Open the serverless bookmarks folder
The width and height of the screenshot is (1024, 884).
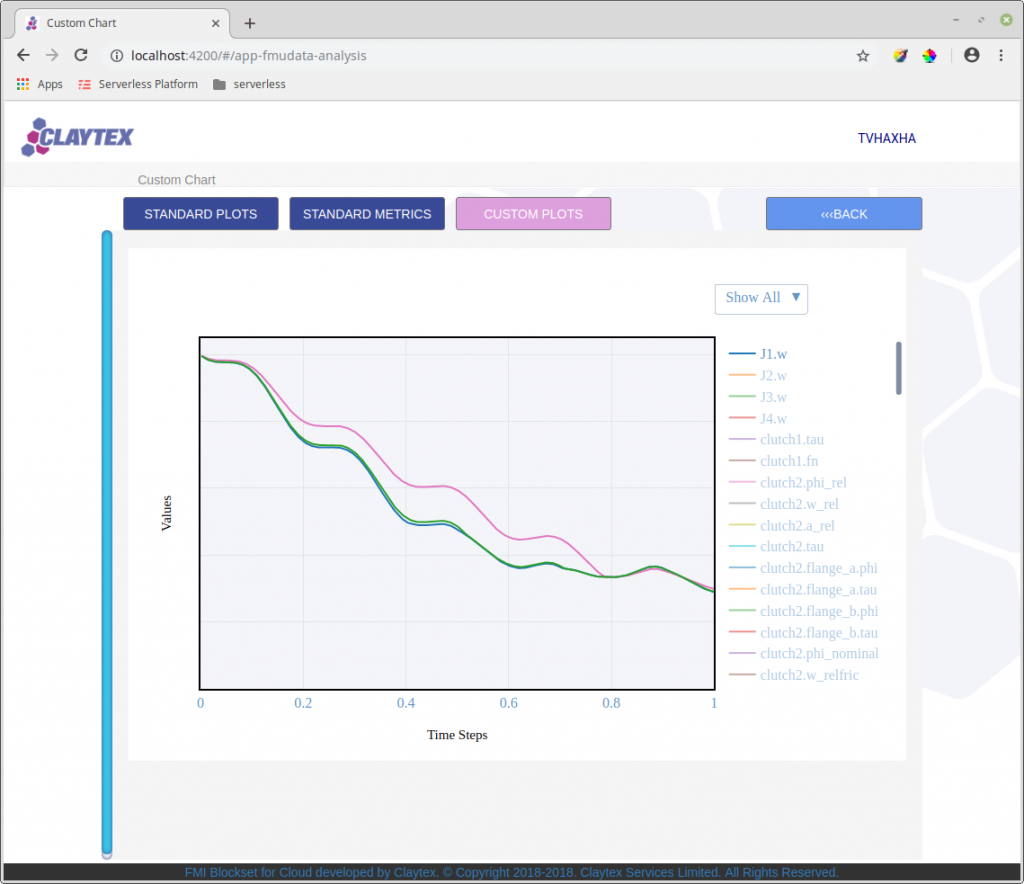point(249,84)
